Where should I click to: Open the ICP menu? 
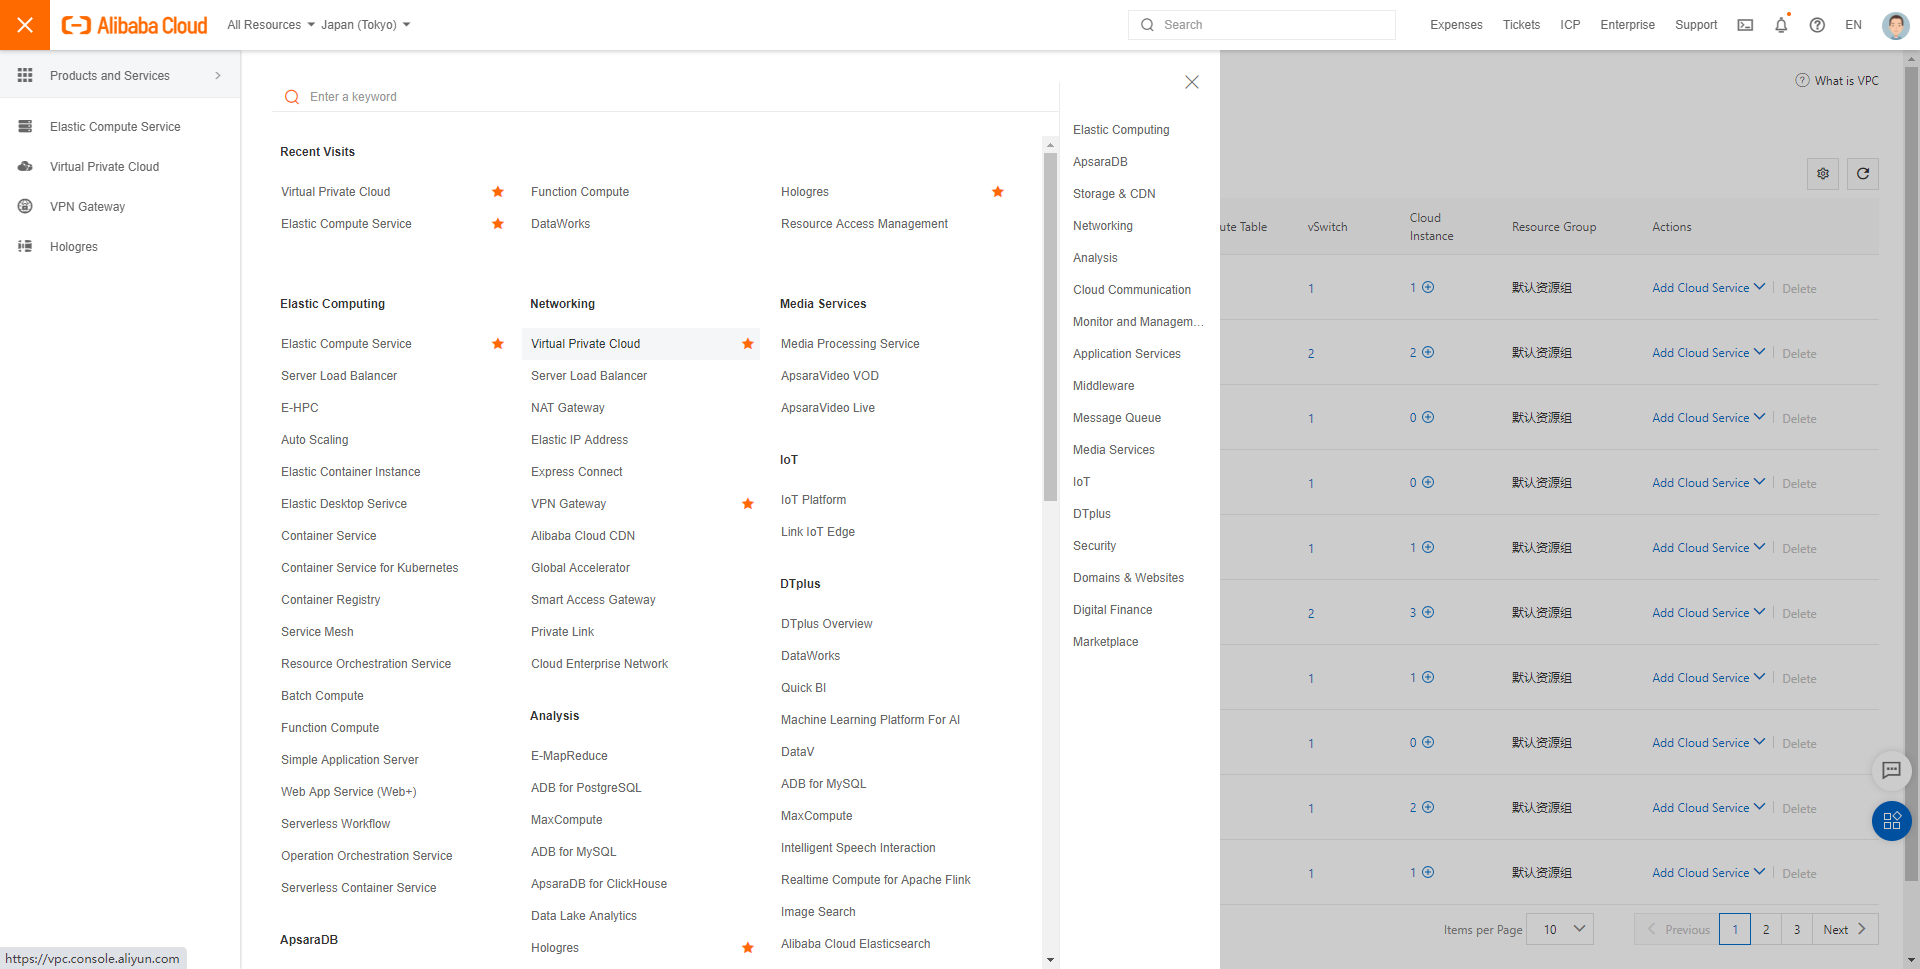[x=1570, y=25]
